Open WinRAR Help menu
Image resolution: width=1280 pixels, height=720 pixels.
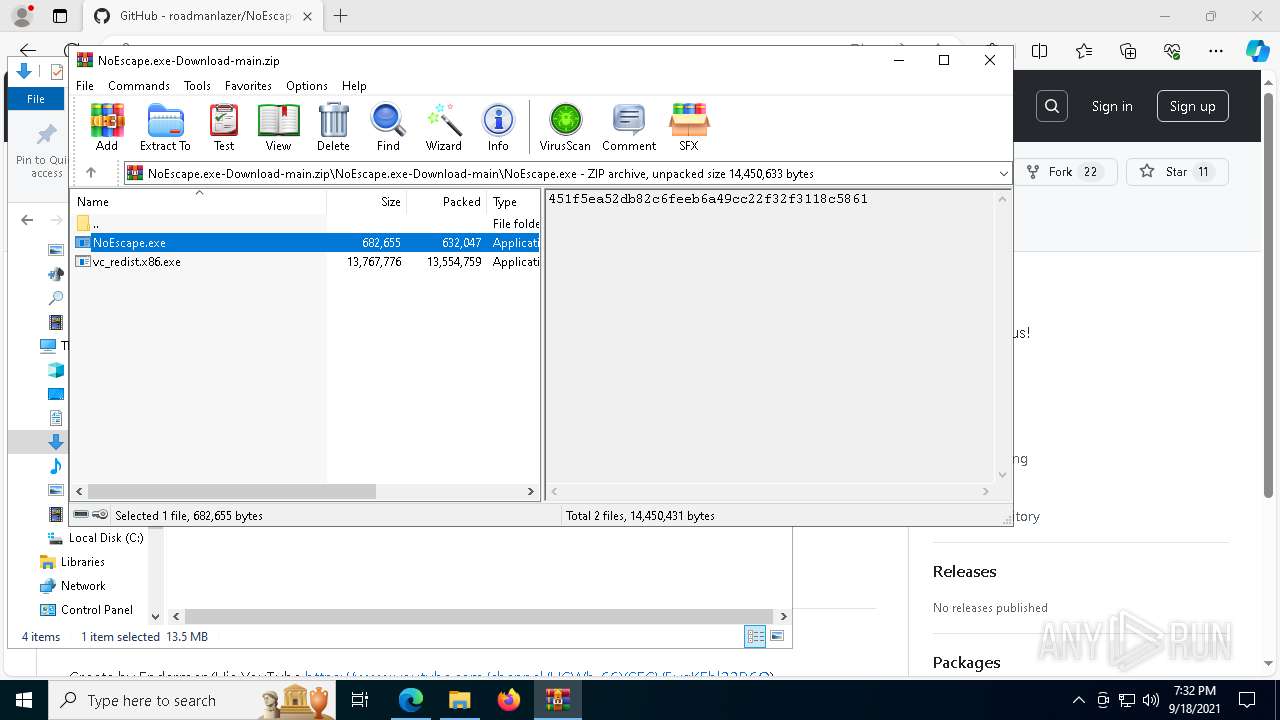(x=354, y=86)
